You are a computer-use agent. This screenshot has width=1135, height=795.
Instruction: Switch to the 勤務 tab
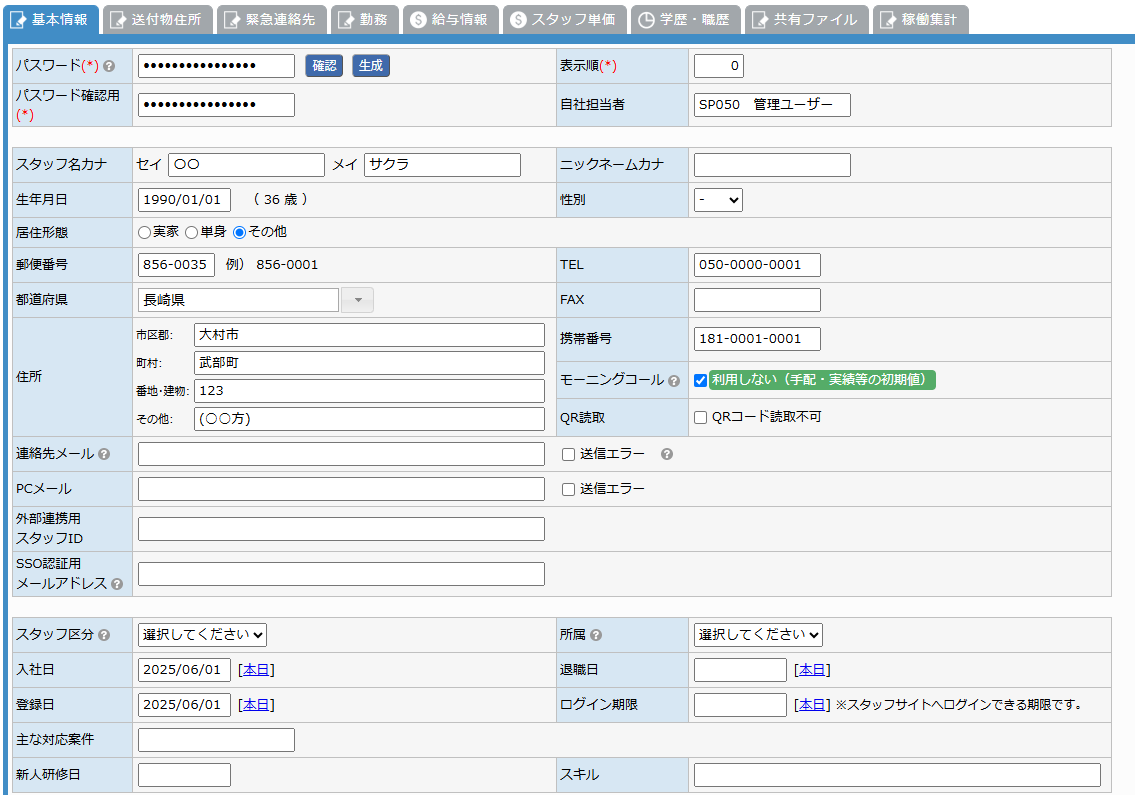pos(365,20)
